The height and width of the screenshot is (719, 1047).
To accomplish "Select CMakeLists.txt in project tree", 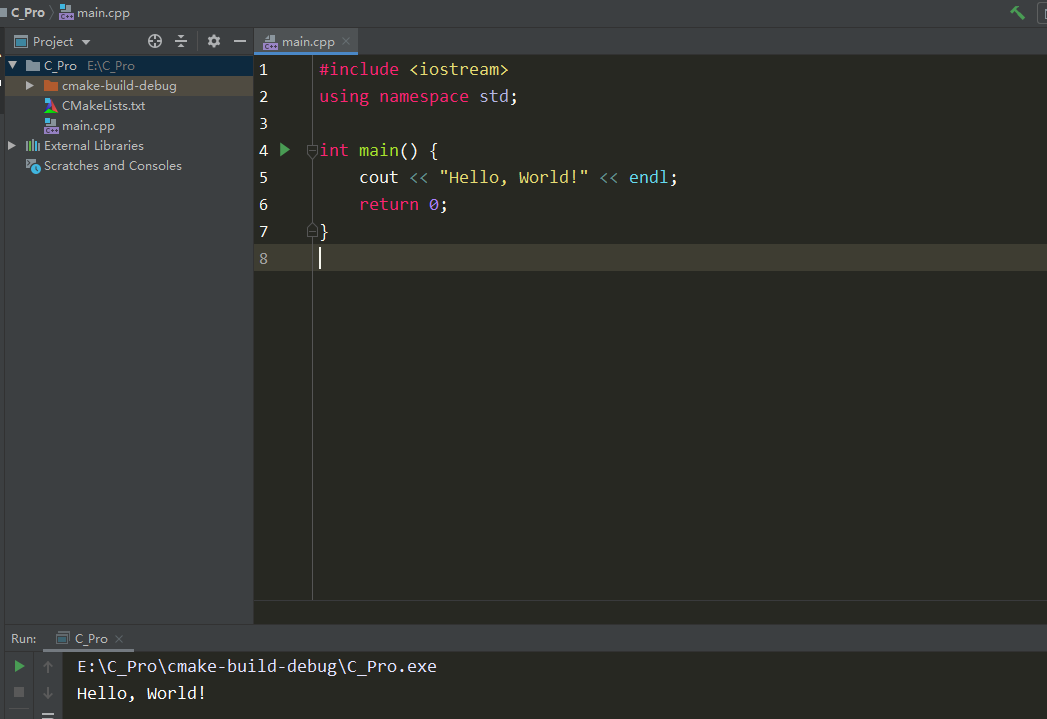I will [103, 105].
